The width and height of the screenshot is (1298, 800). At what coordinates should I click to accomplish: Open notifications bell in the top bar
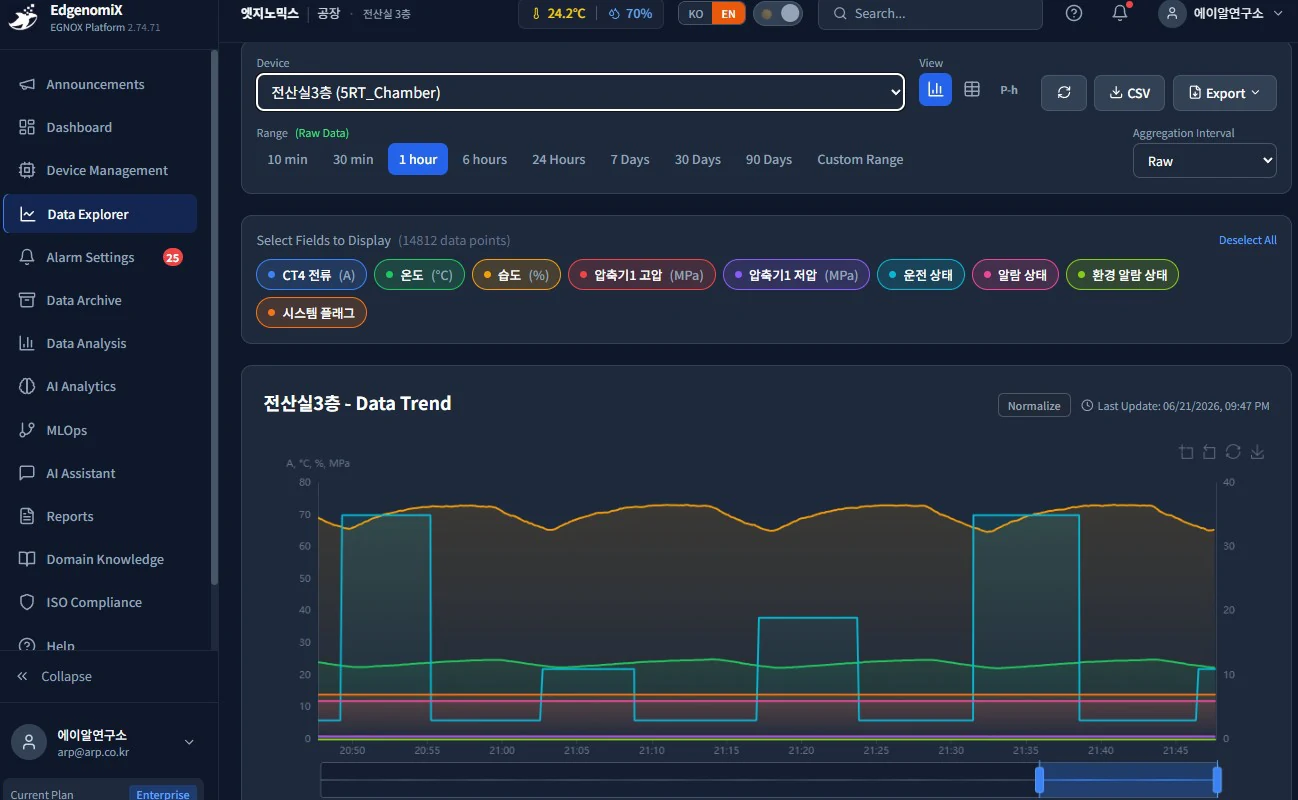[x=1120, y=13]
